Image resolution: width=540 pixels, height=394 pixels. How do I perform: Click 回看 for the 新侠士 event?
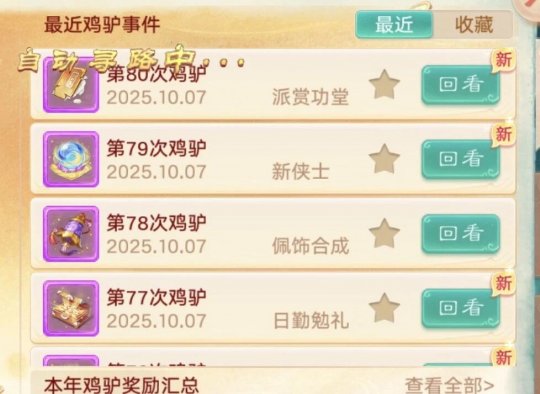461,159
